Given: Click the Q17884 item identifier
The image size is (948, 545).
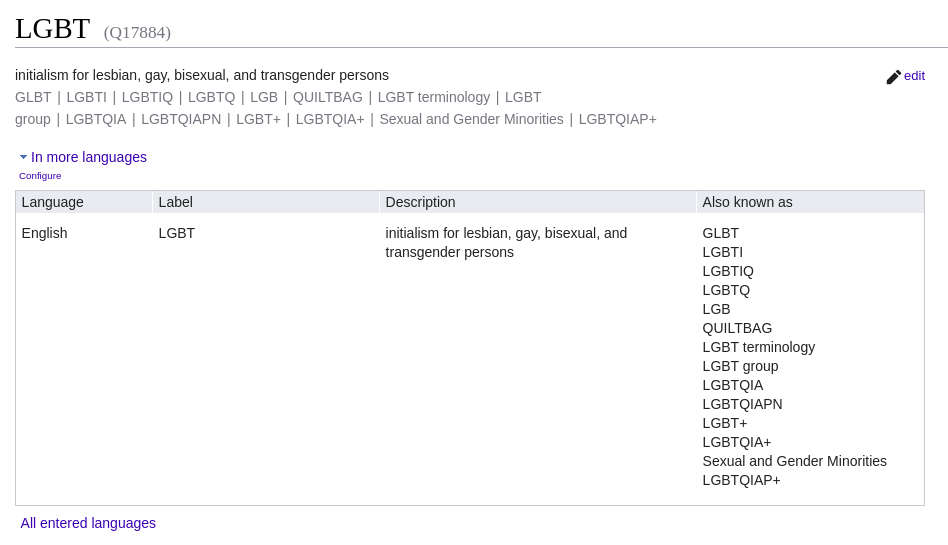Looking at the screenshot, I should tap(137, 33).
